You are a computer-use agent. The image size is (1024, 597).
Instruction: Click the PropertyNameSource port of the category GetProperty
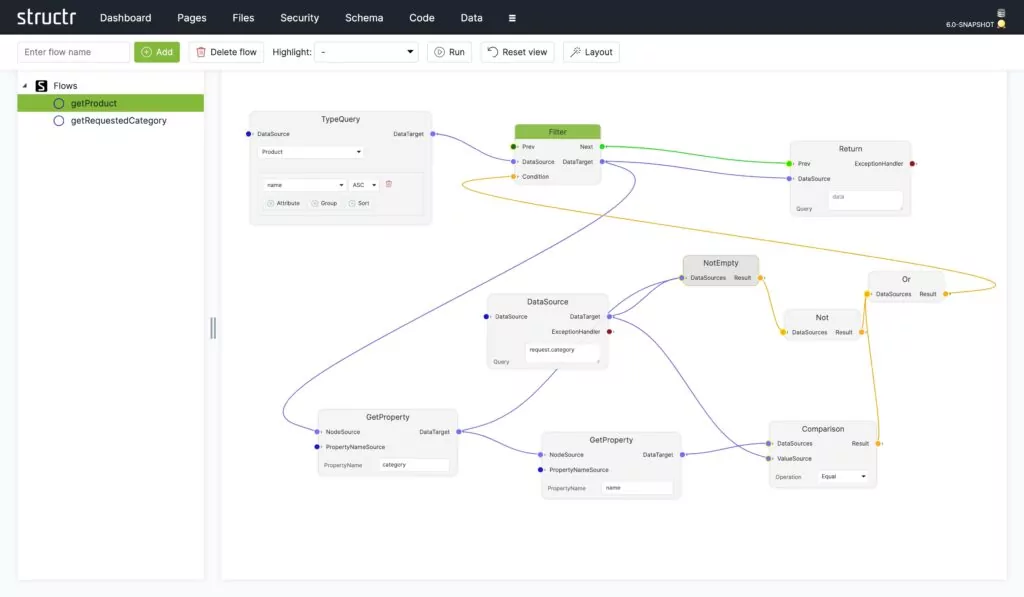point(317,447)
